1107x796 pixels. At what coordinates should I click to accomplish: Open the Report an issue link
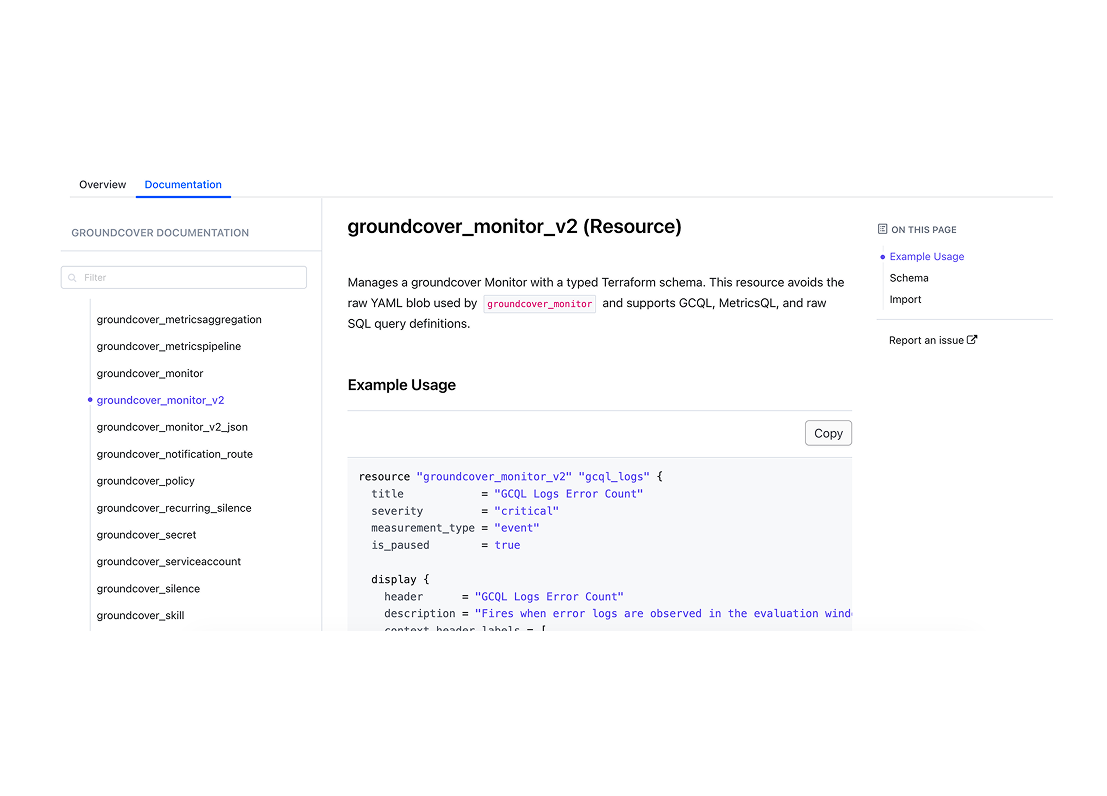pos(926,340)
